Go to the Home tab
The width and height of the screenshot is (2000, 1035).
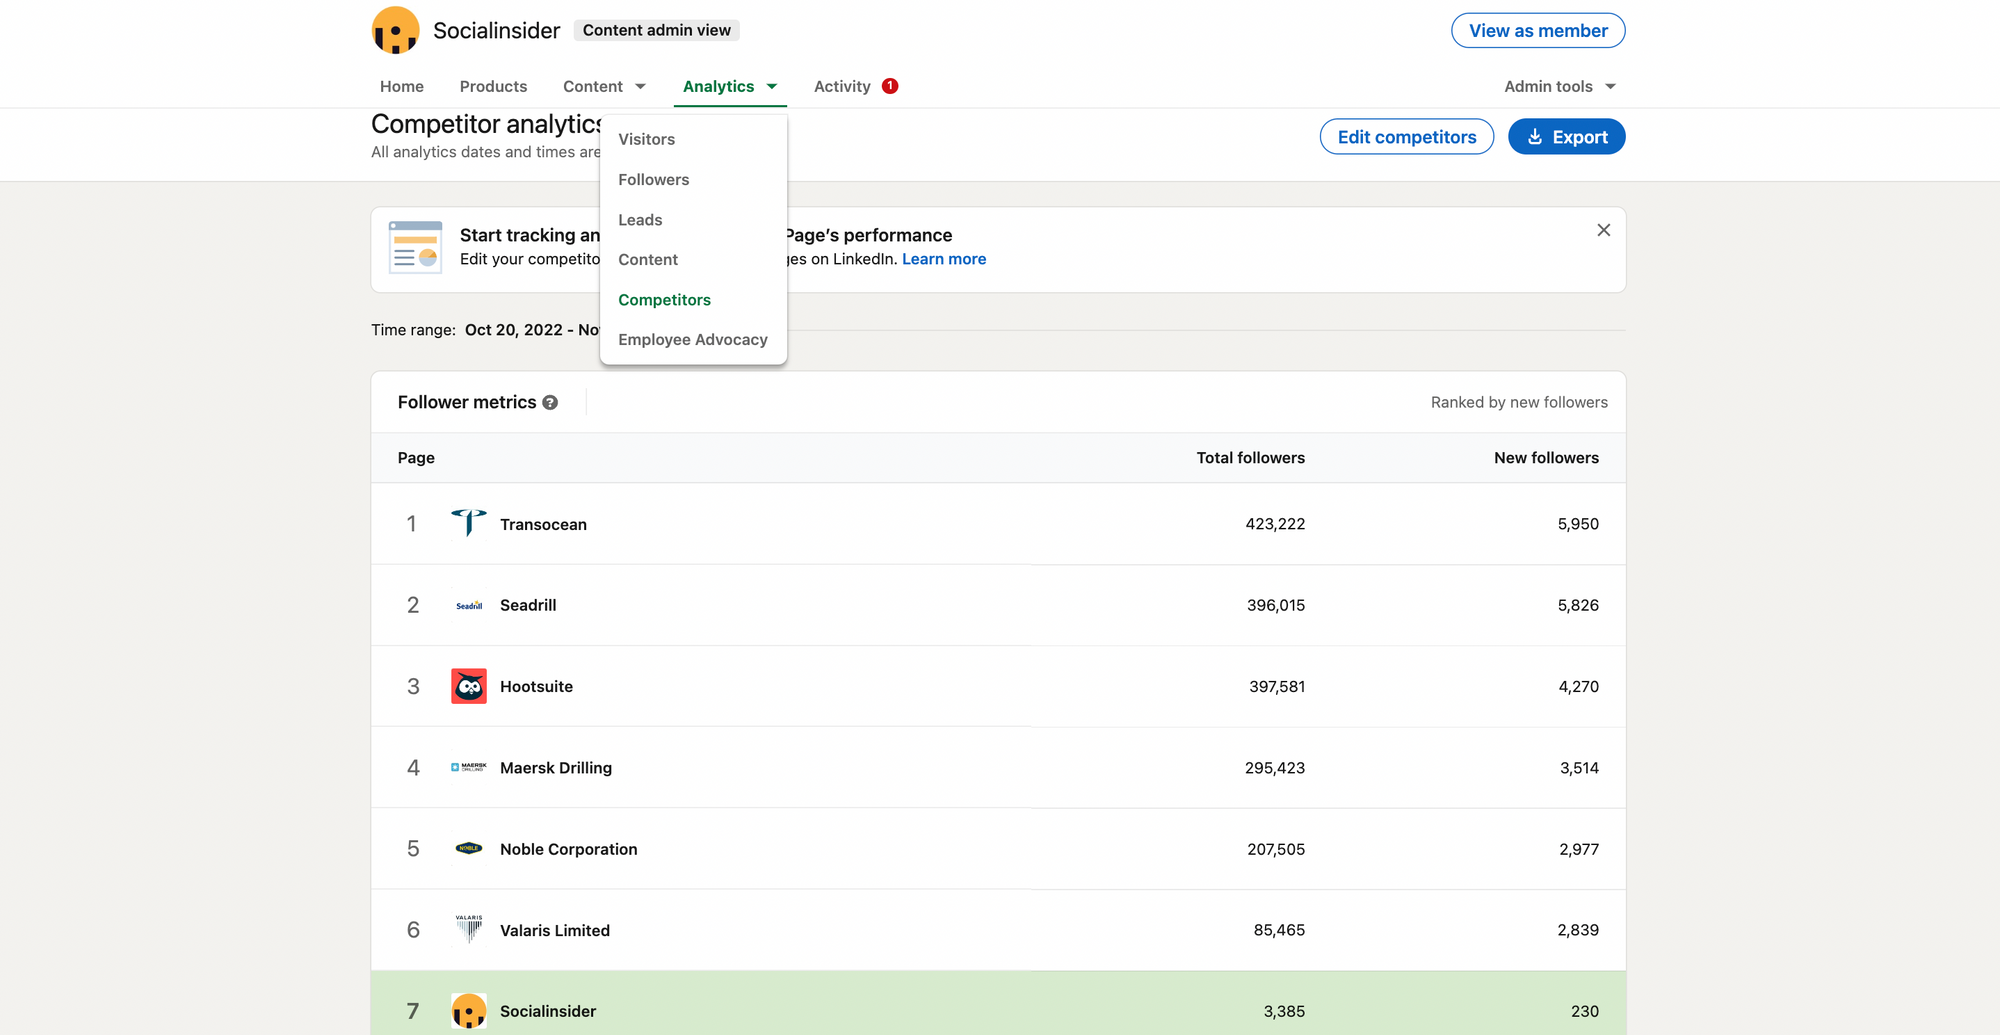pos(402,86)
